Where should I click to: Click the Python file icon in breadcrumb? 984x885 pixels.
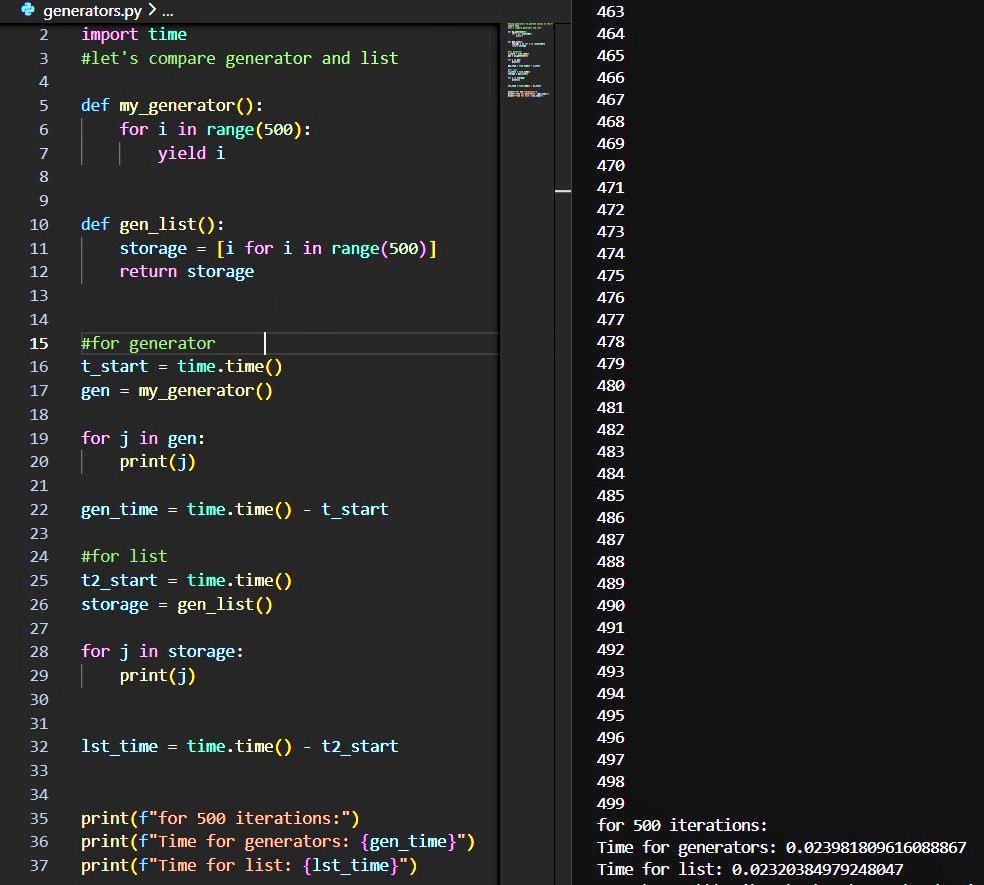click(x=28, y=9)
